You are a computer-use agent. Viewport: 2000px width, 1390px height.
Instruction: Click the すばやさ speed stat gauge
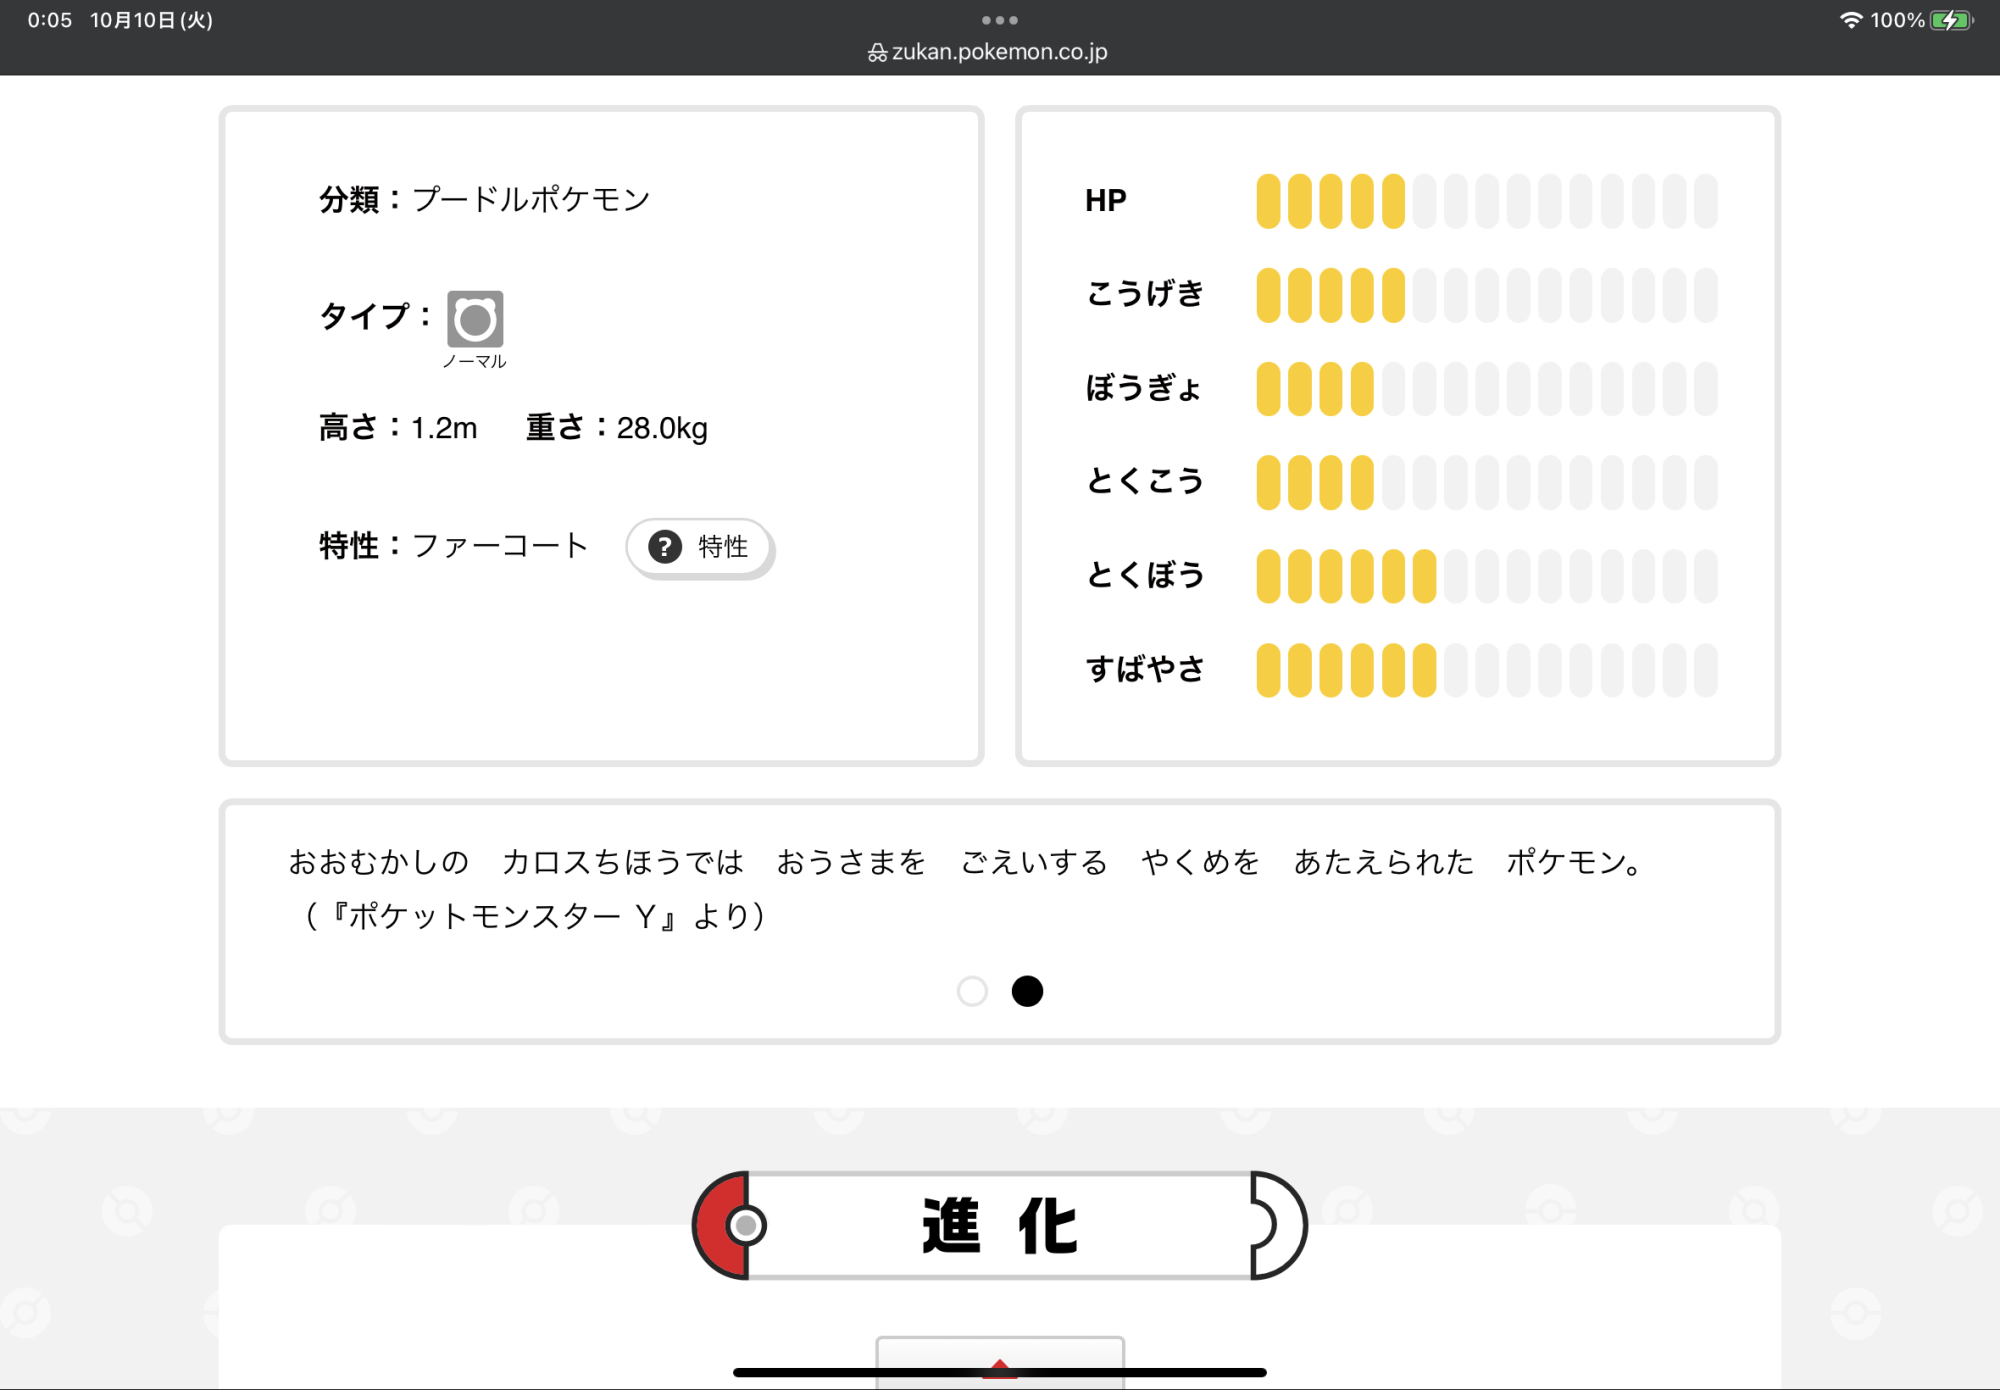[1486, 670]
